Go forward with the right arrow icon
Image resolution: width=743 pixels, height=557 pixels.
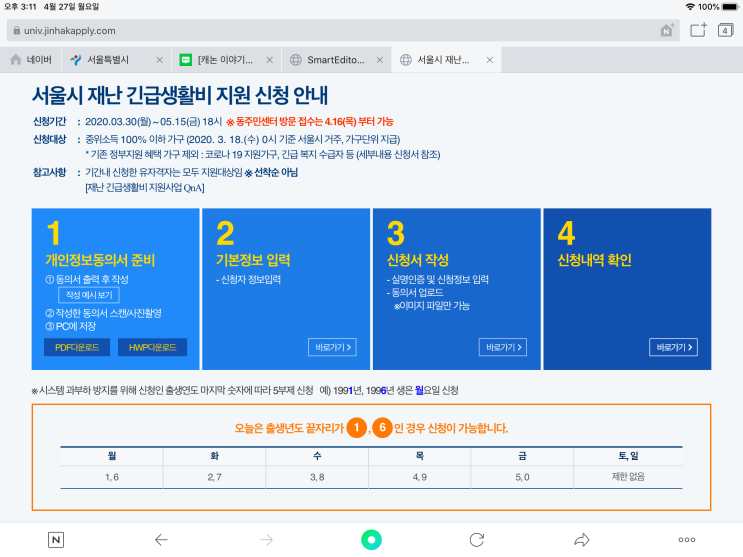click(x=267, y=539)
